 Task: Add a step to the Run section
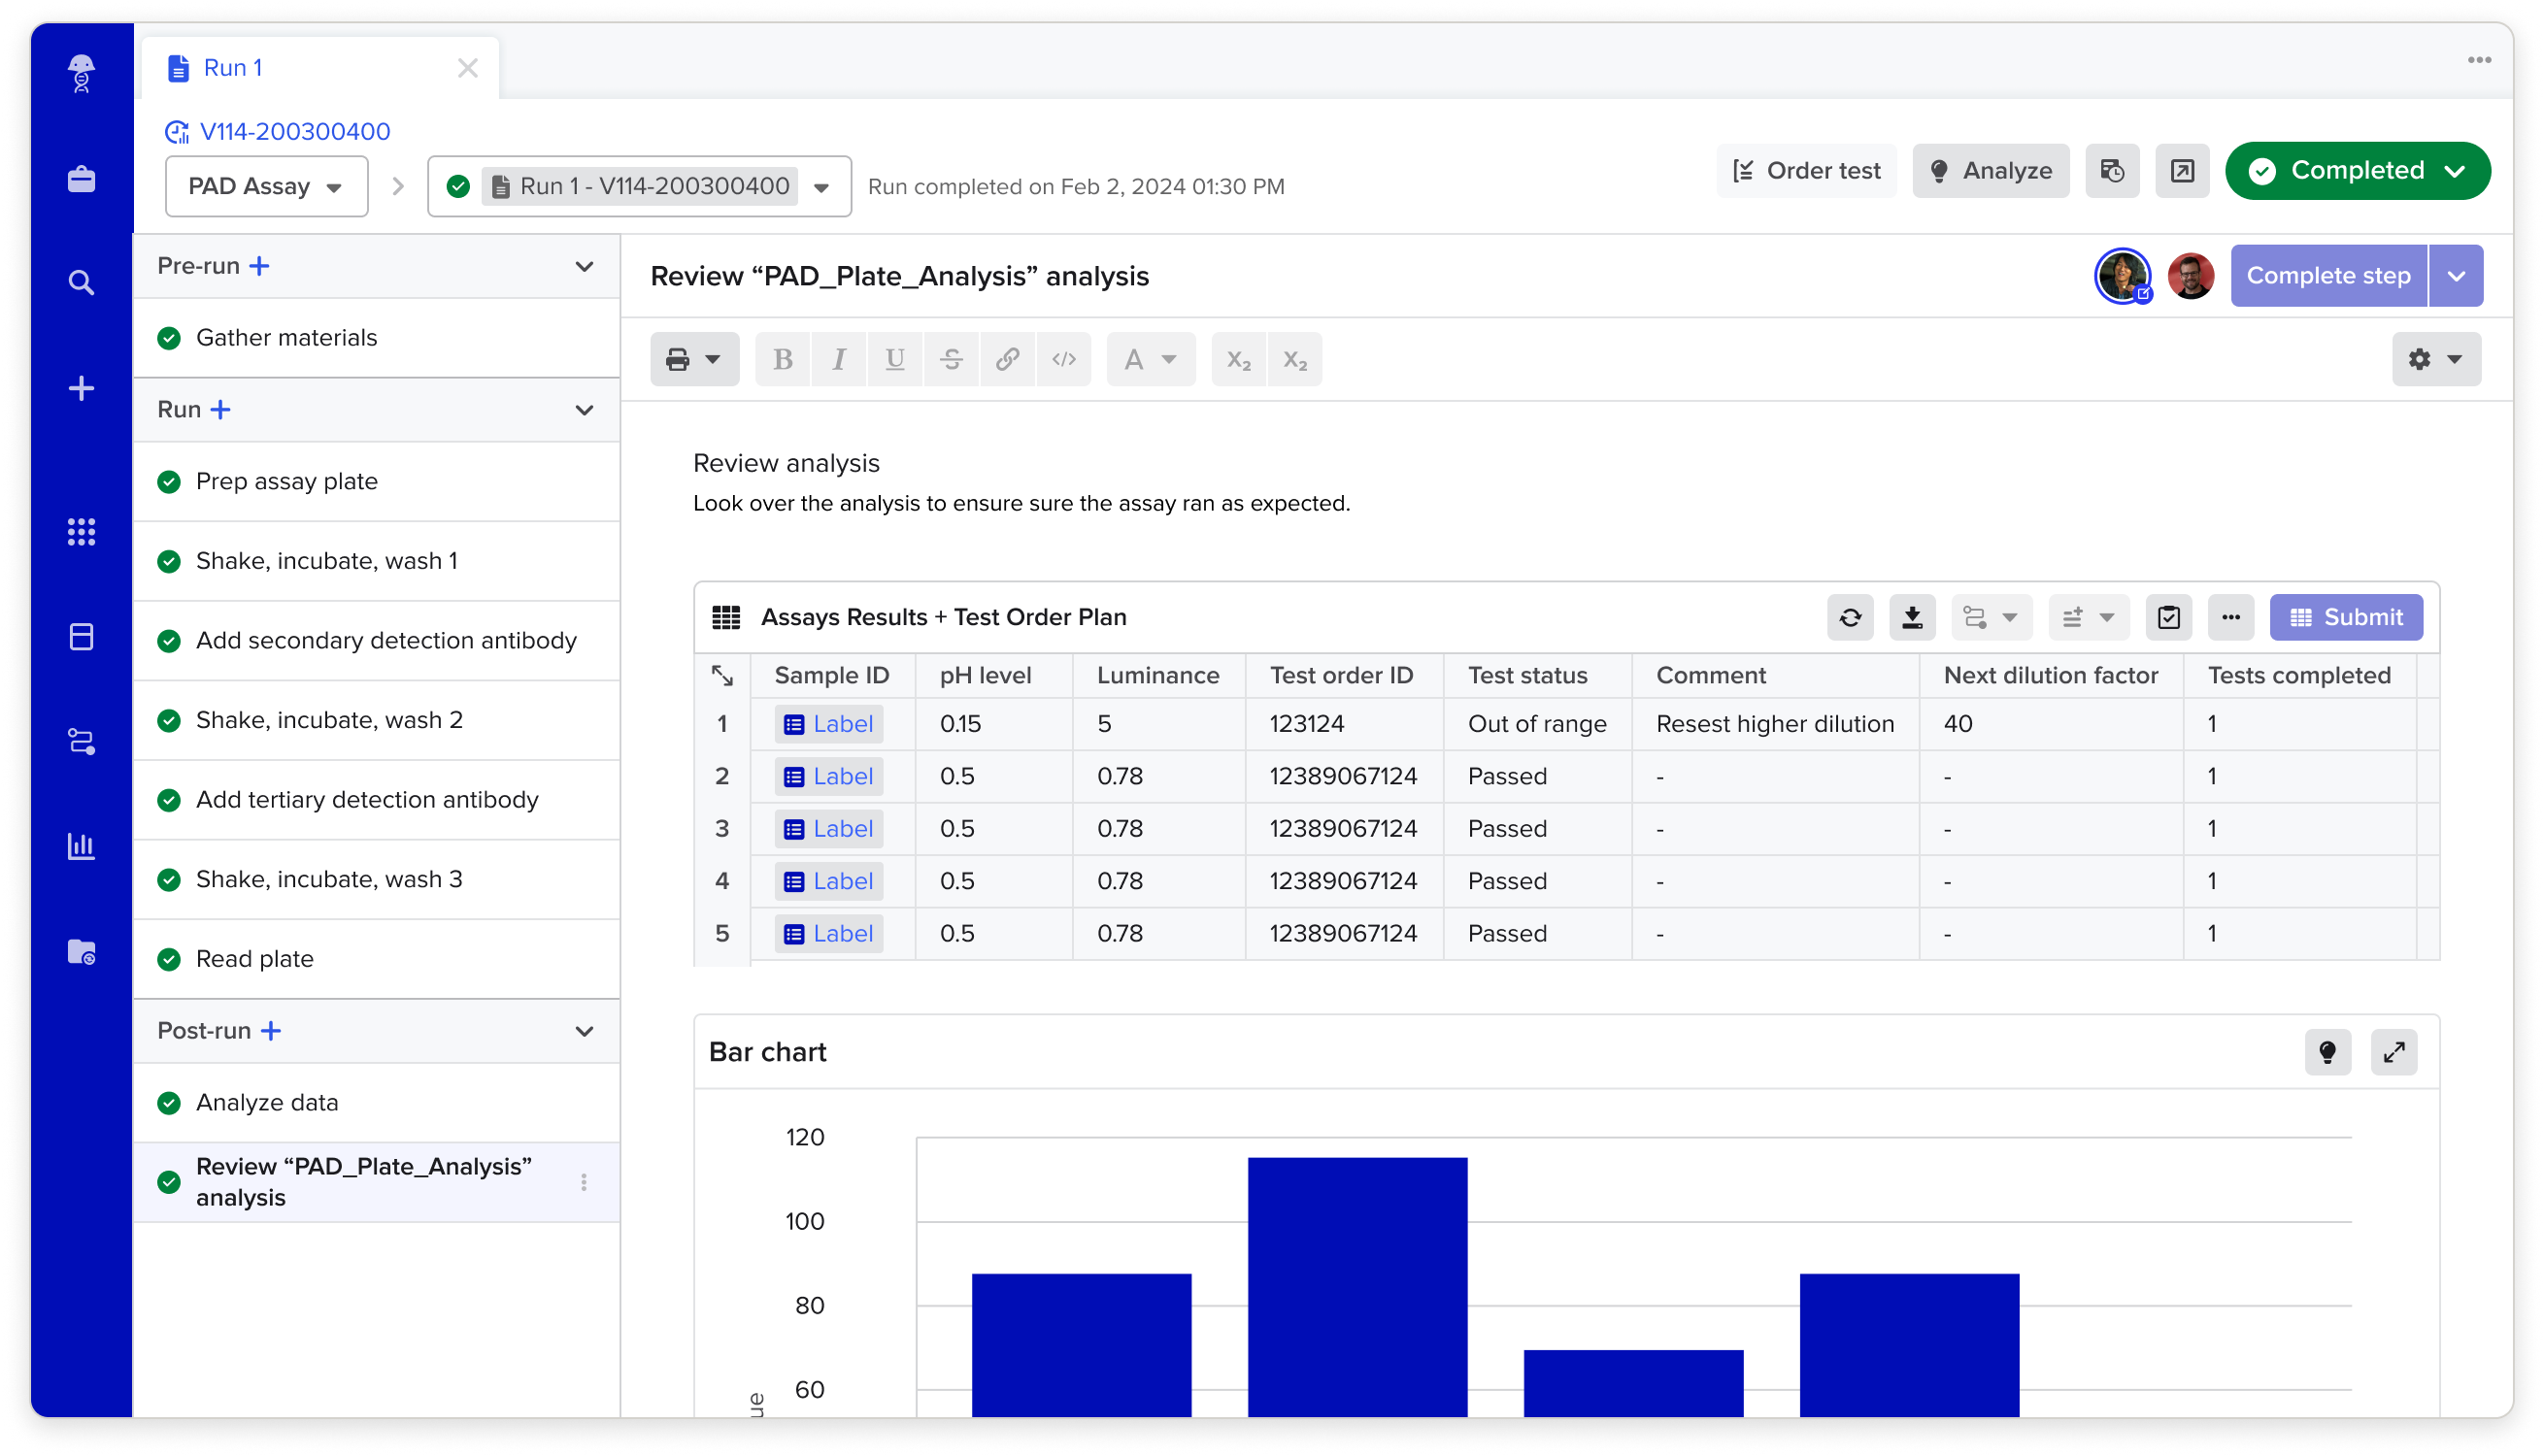coord(221,410)
